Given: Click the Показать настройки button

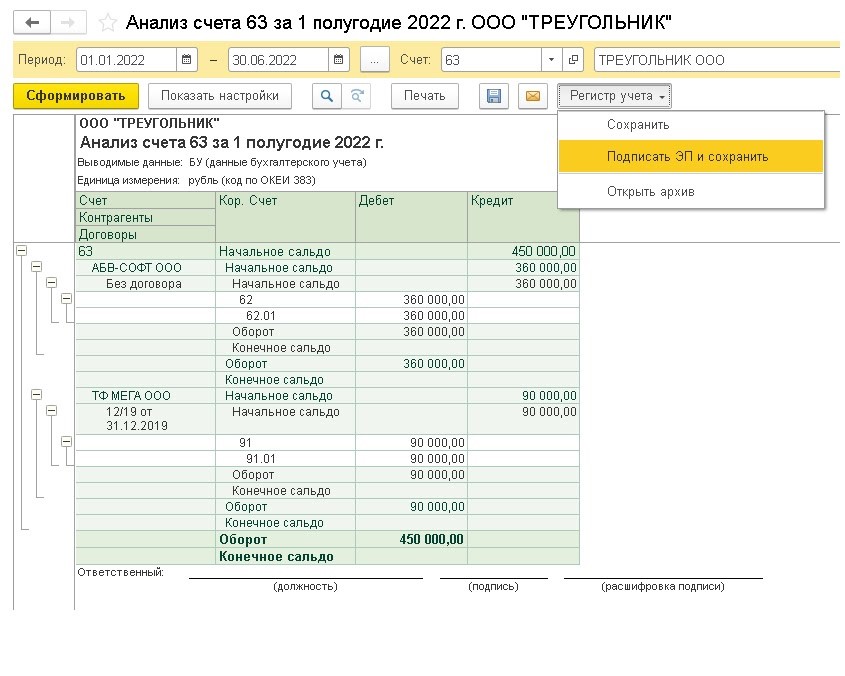Looking at the screenshot, I should point(220,96).
